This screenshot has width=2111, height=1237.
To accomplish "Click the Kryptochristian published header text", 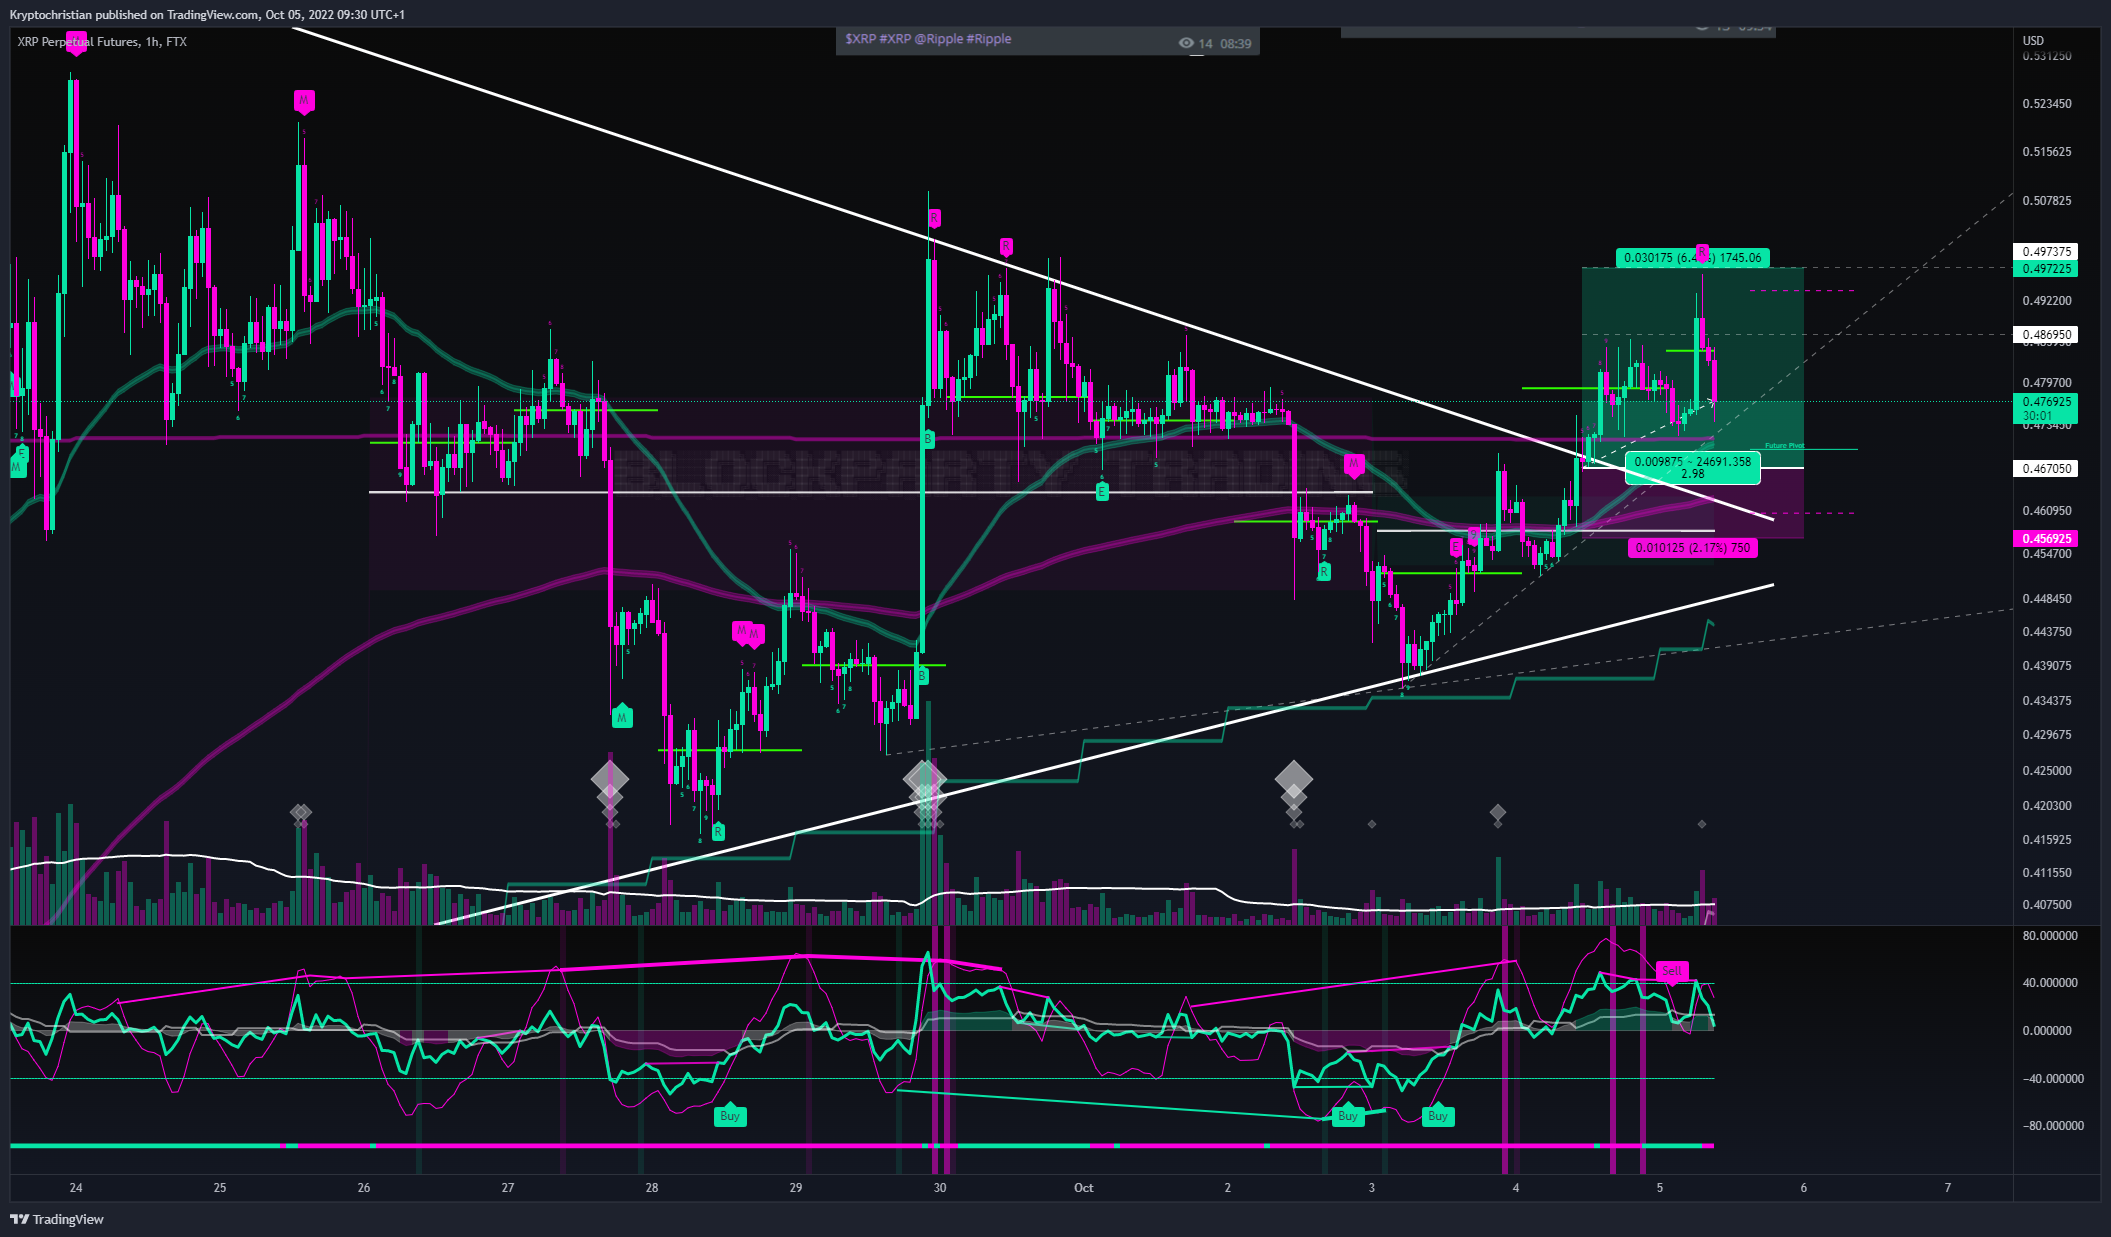I will (x=207, y=15).
